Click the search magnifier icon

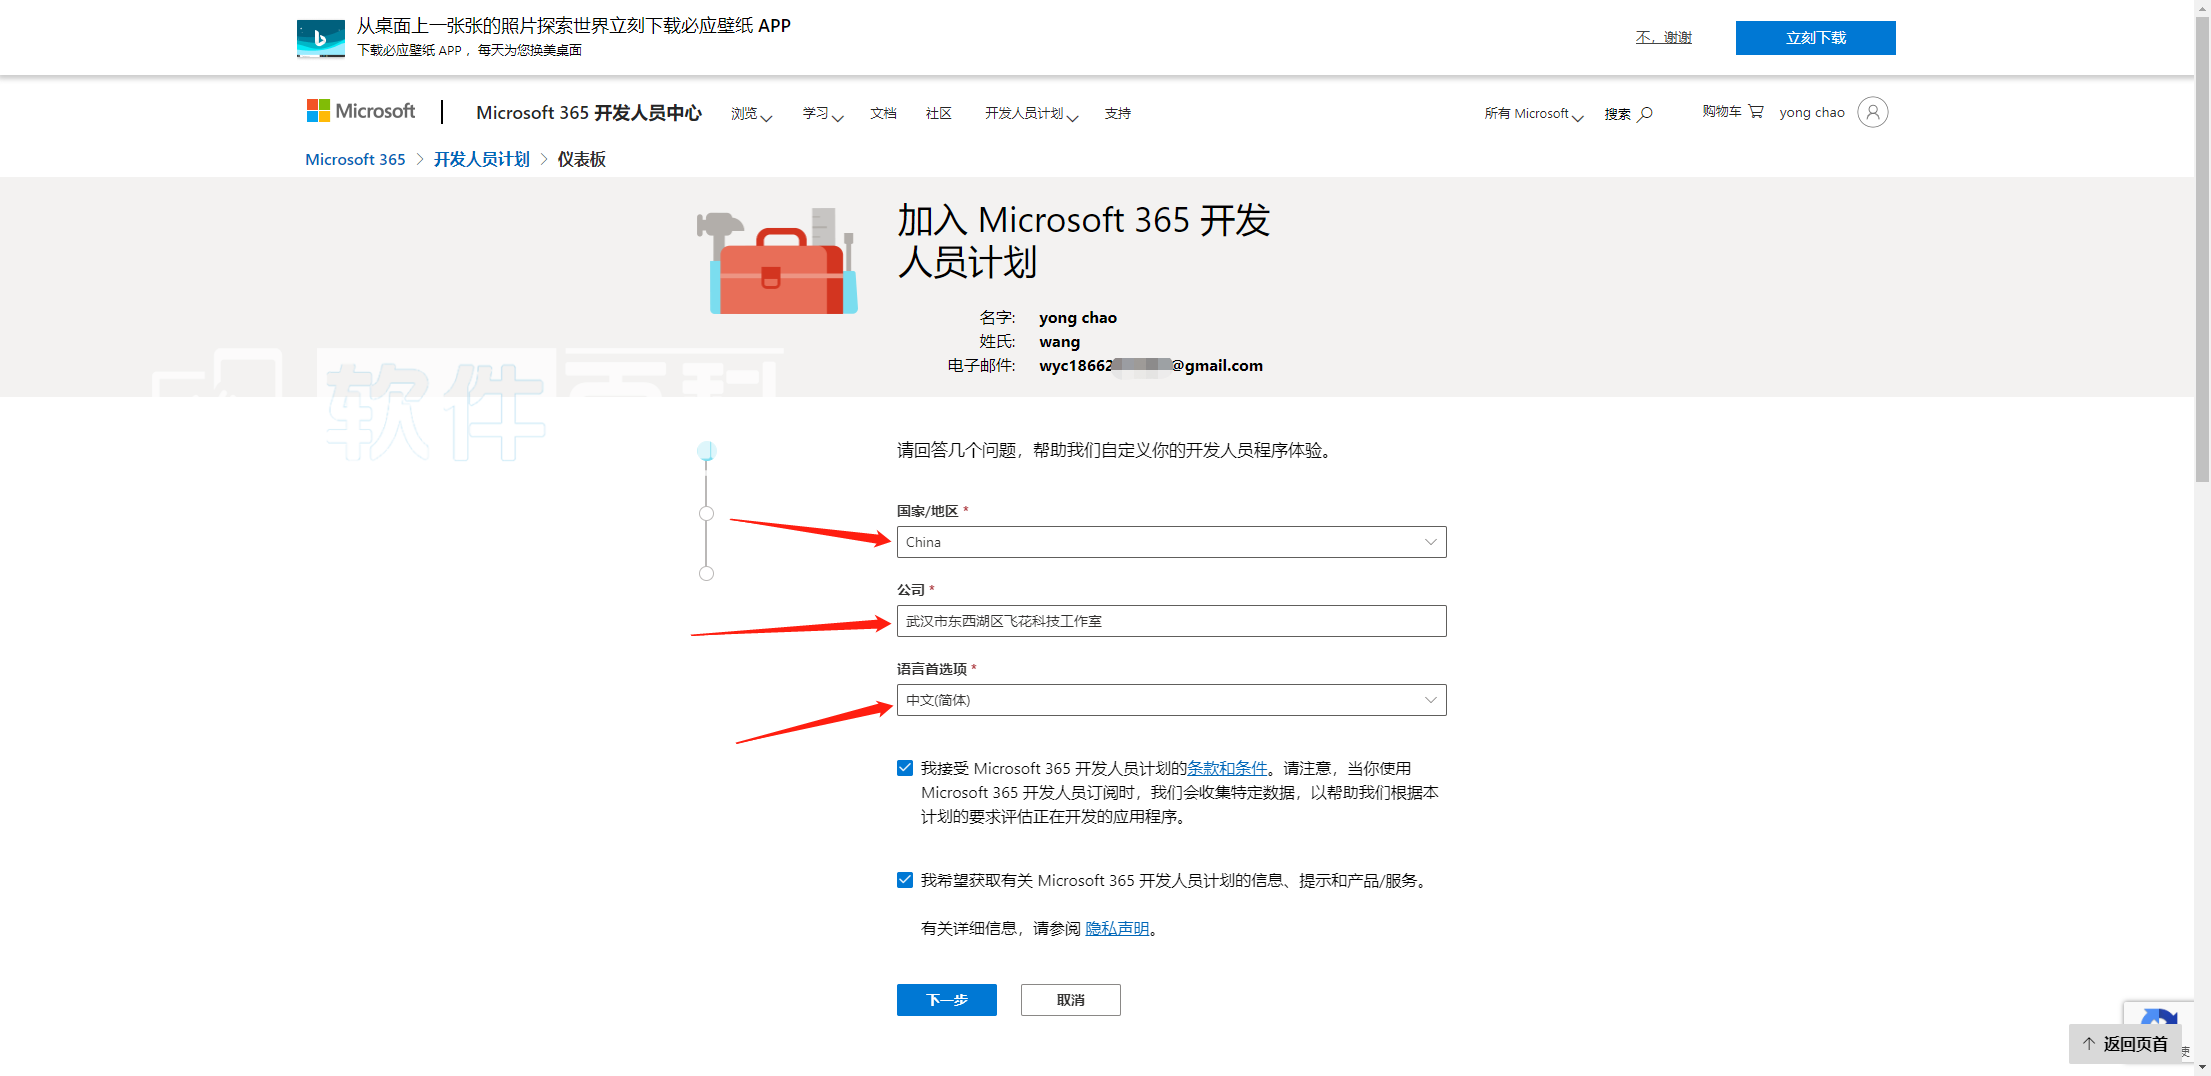(1645, 114)
